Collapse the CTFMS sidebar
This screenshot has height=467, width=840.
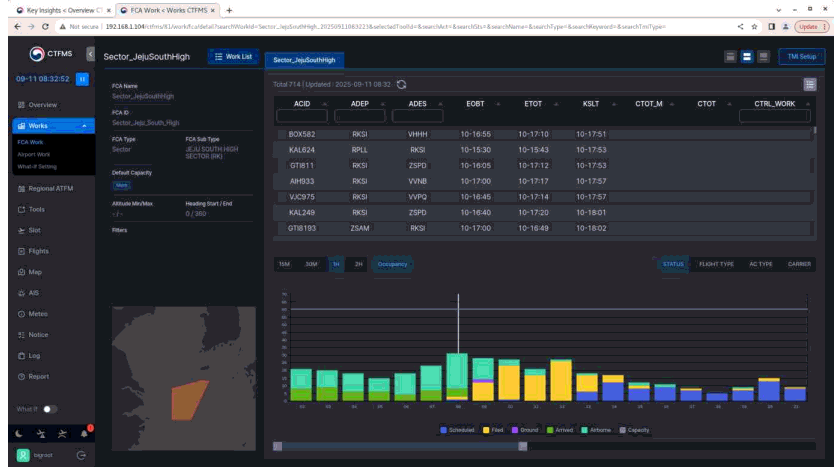coord(90,54)
